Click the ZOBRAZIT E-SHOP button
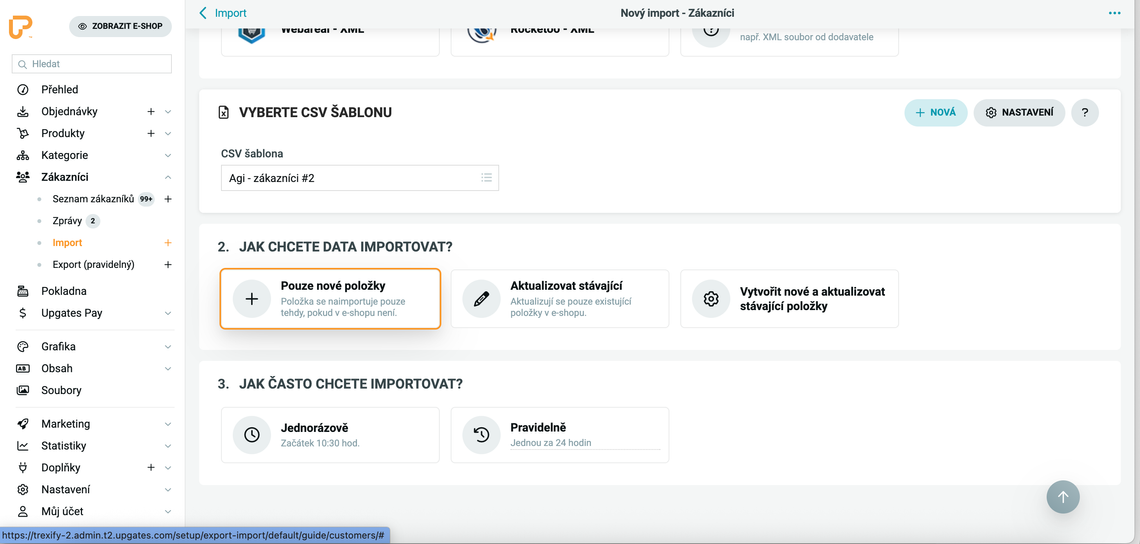Viewport: 1140px width, 544px height. click(x=120, y=27)
